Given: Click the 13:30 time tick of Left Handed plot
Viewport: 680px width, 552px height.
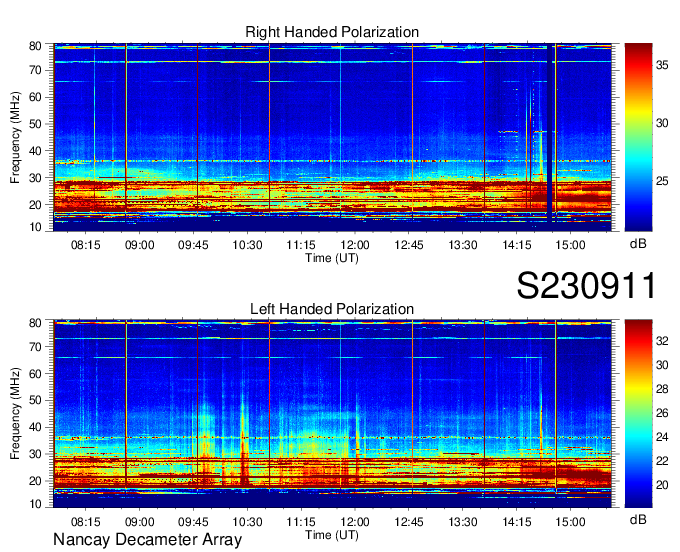Looking at the screenshot, I should point(463,522).
